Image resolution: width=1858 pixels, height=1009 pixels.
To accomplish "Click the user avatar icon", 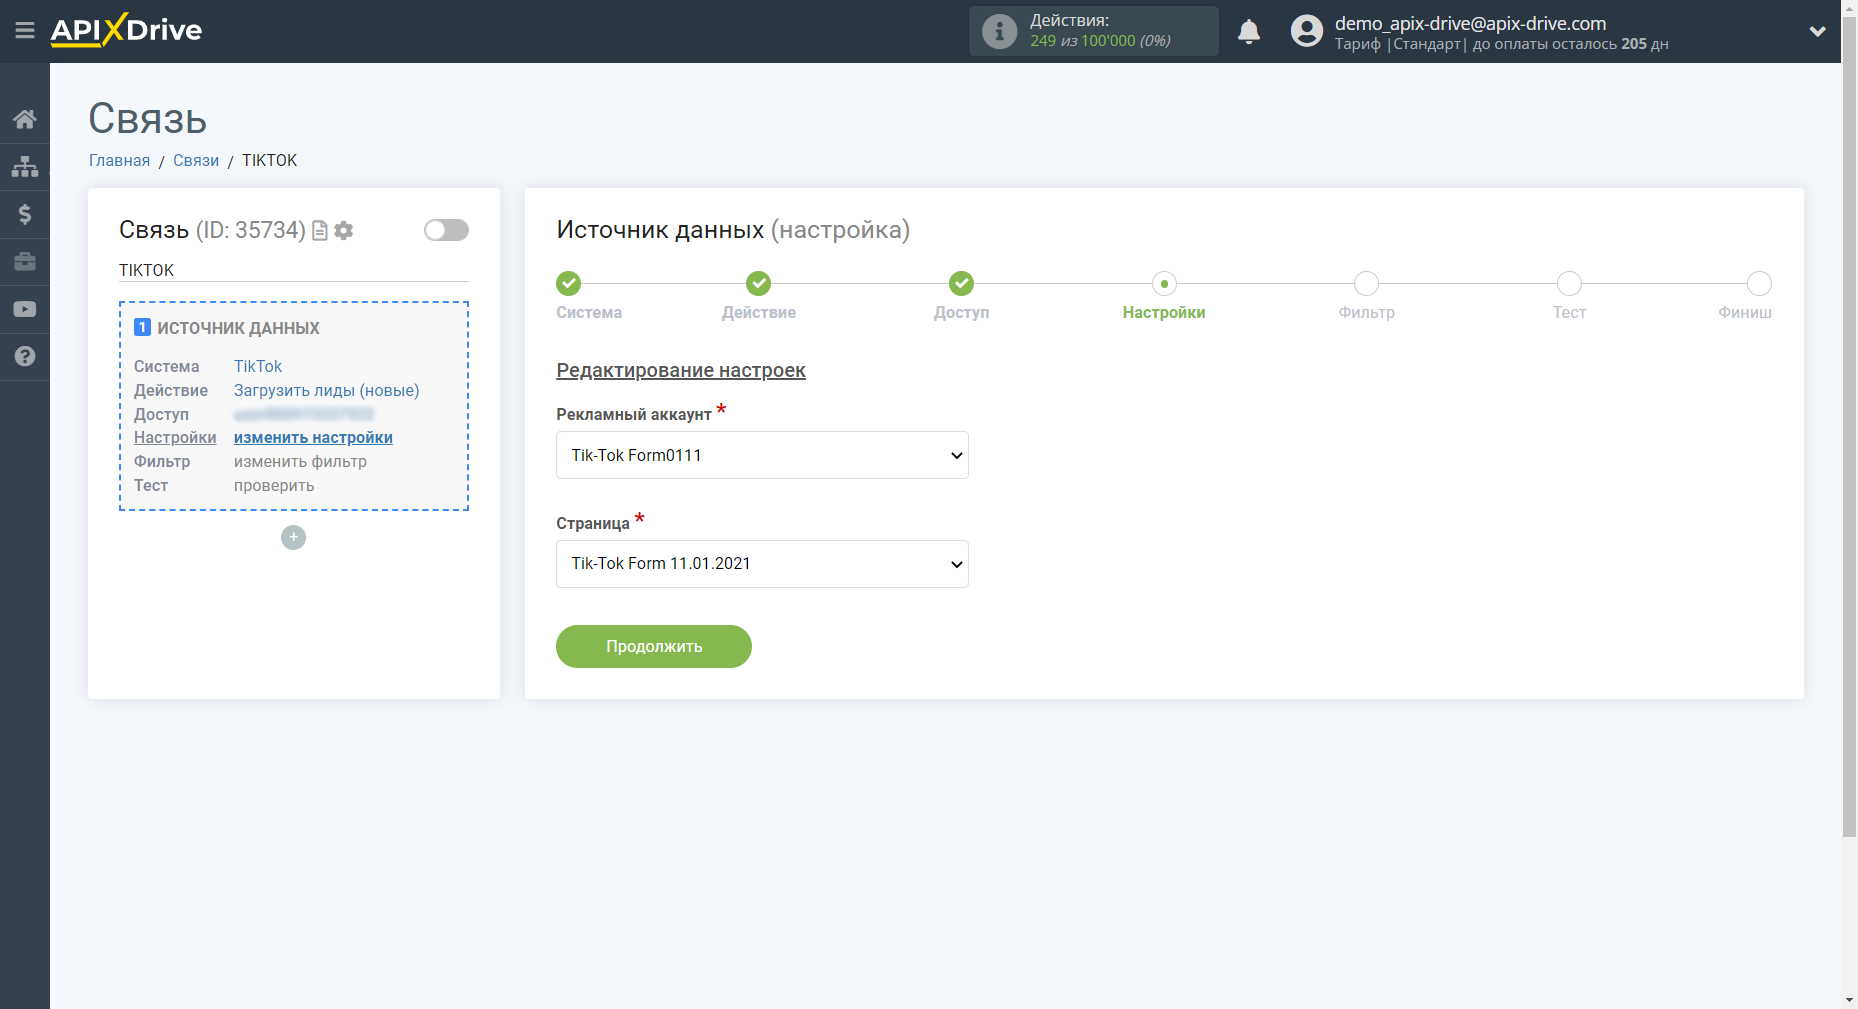I will pyautogui.click(x=1307, y=31).
